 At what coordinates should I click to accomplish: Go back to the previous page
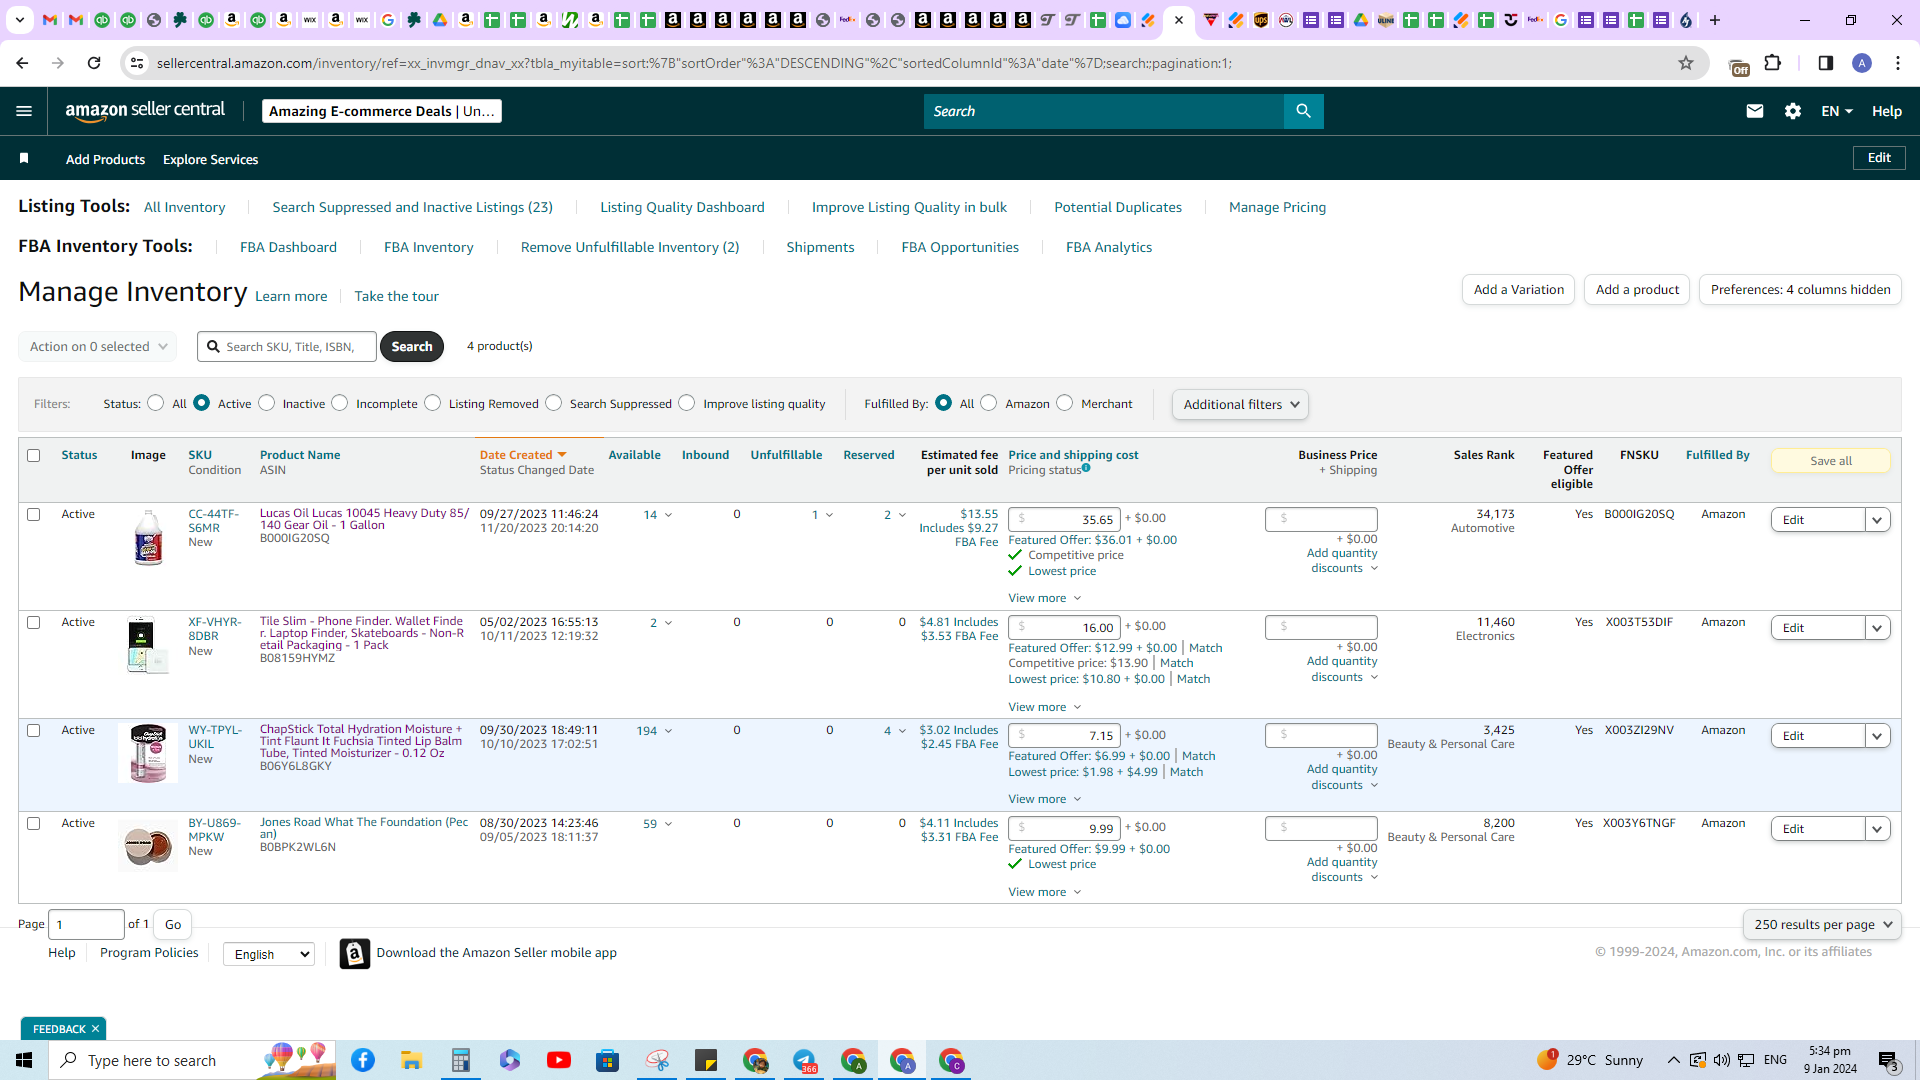(22, 63)
